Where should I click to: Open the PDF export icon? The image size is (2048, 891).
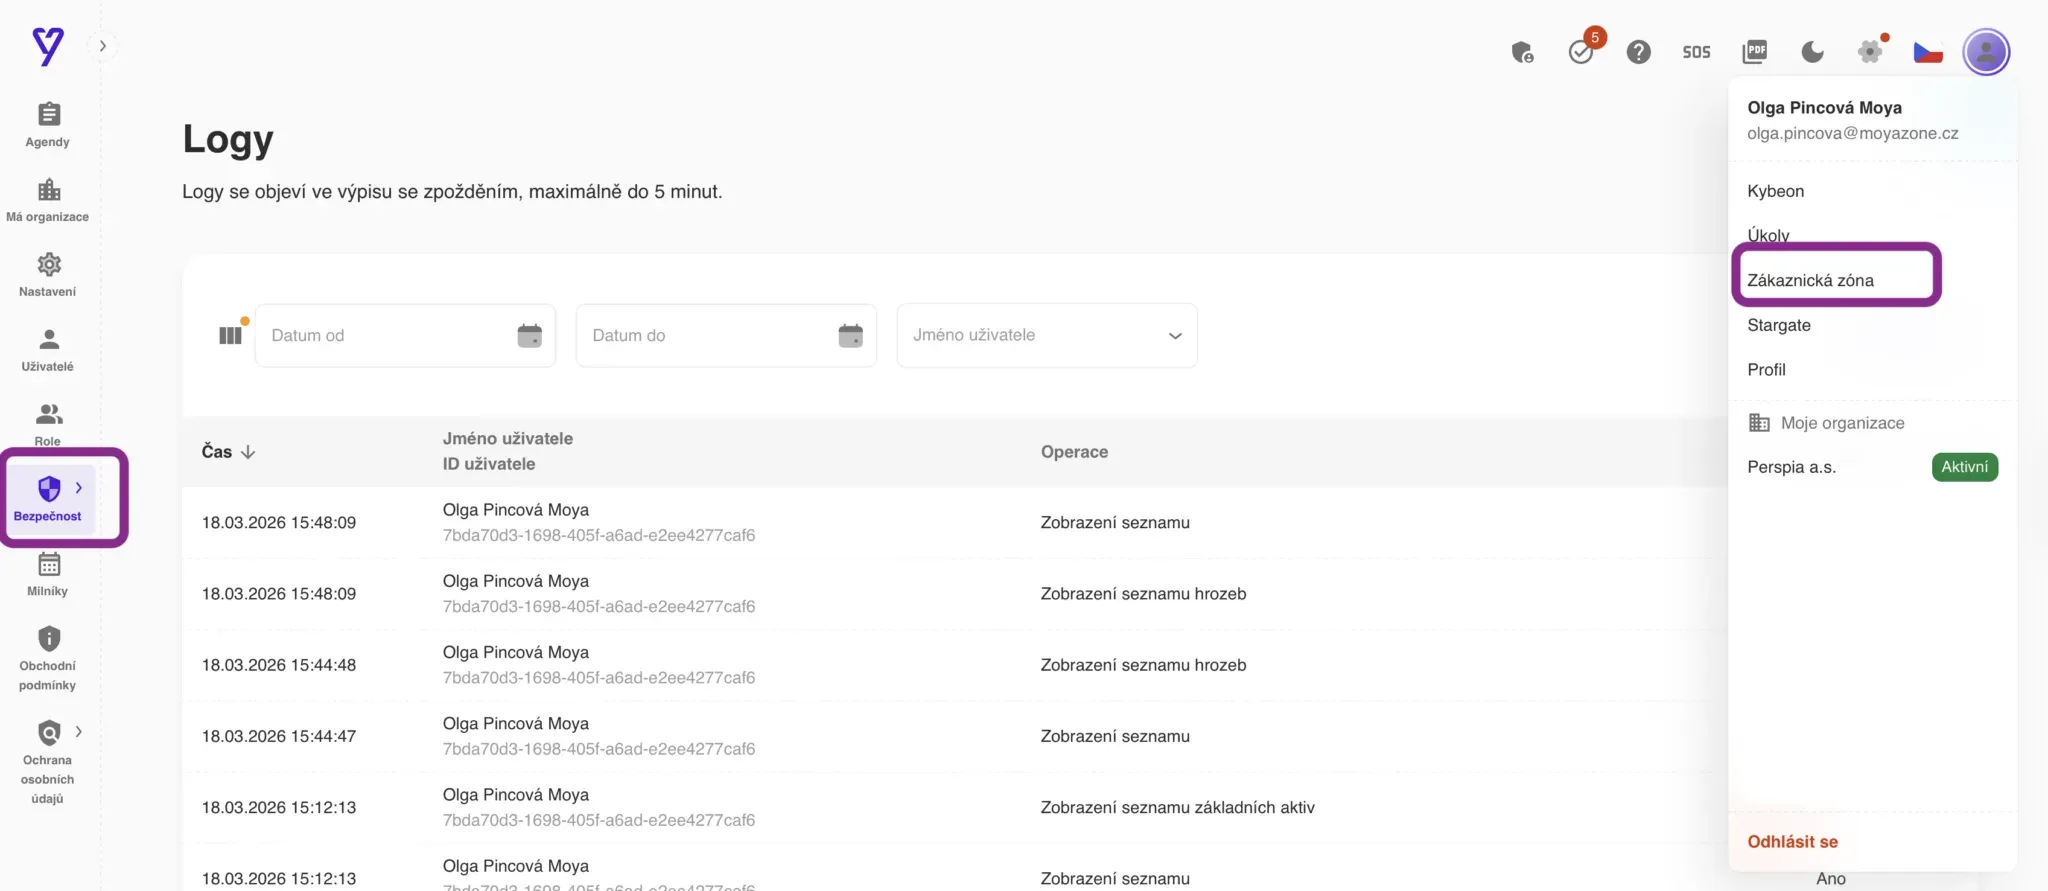click(x=1755, y=52)
